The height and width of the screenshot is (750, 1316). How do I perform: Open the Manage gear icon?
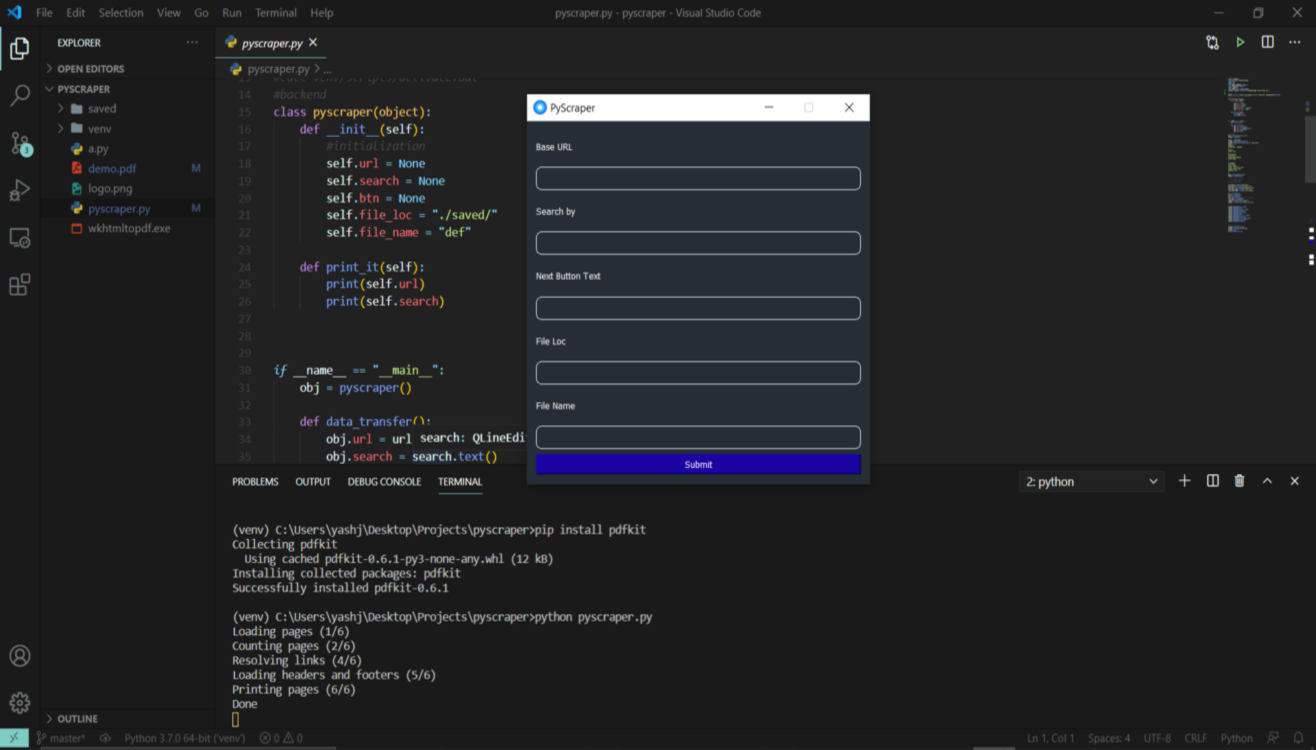[x=20, y=703]
